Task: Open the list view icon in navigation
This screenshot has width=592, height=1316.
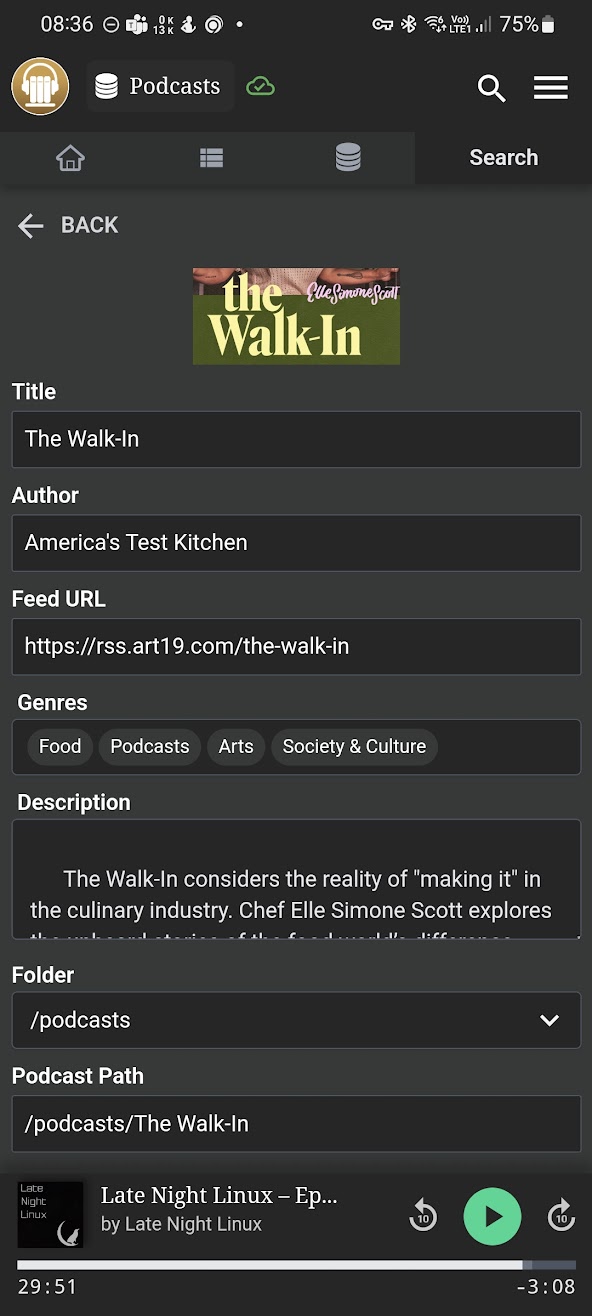Action: click(211, 157)
